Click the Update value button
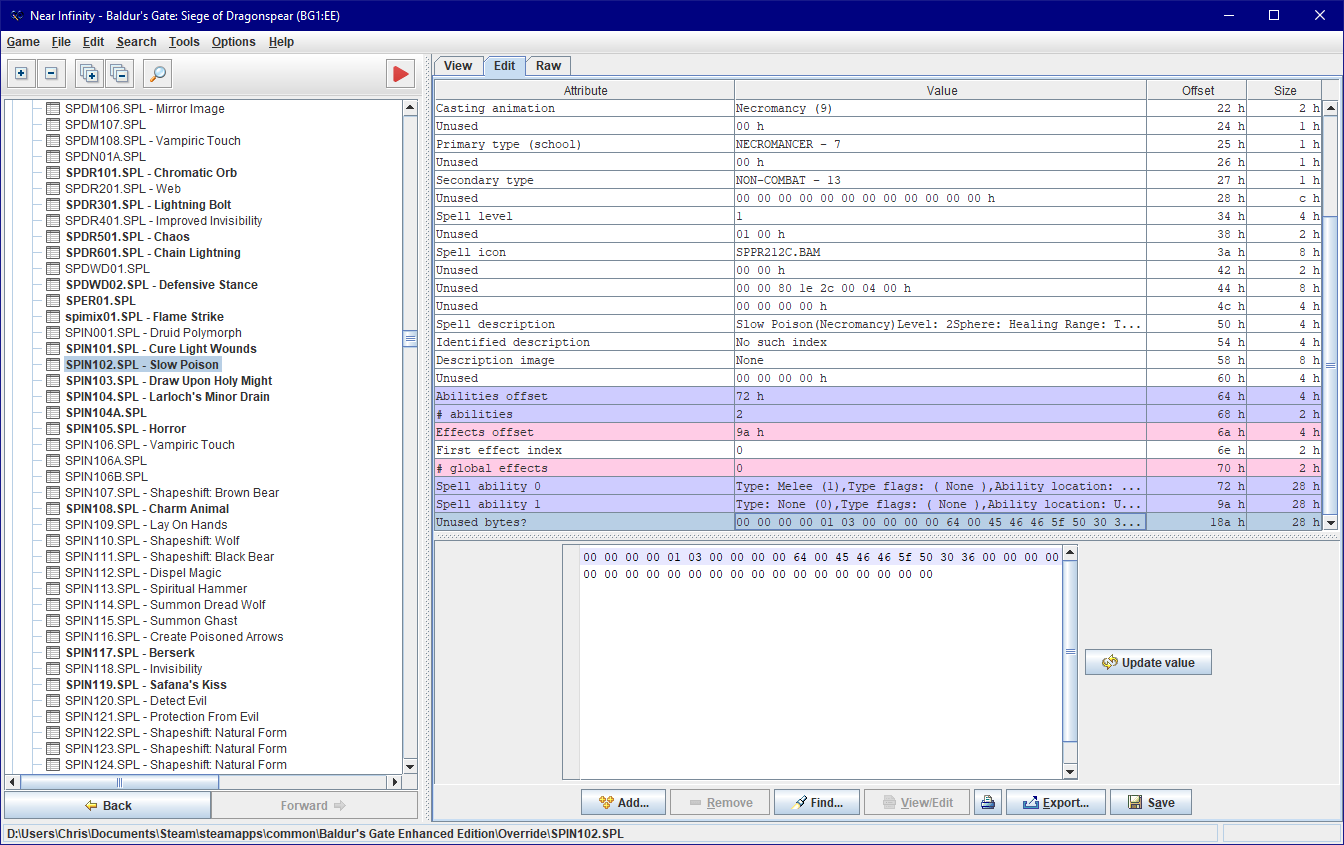The width and height of the screenshot is (1344, 845). click(x=1148, y=662)
